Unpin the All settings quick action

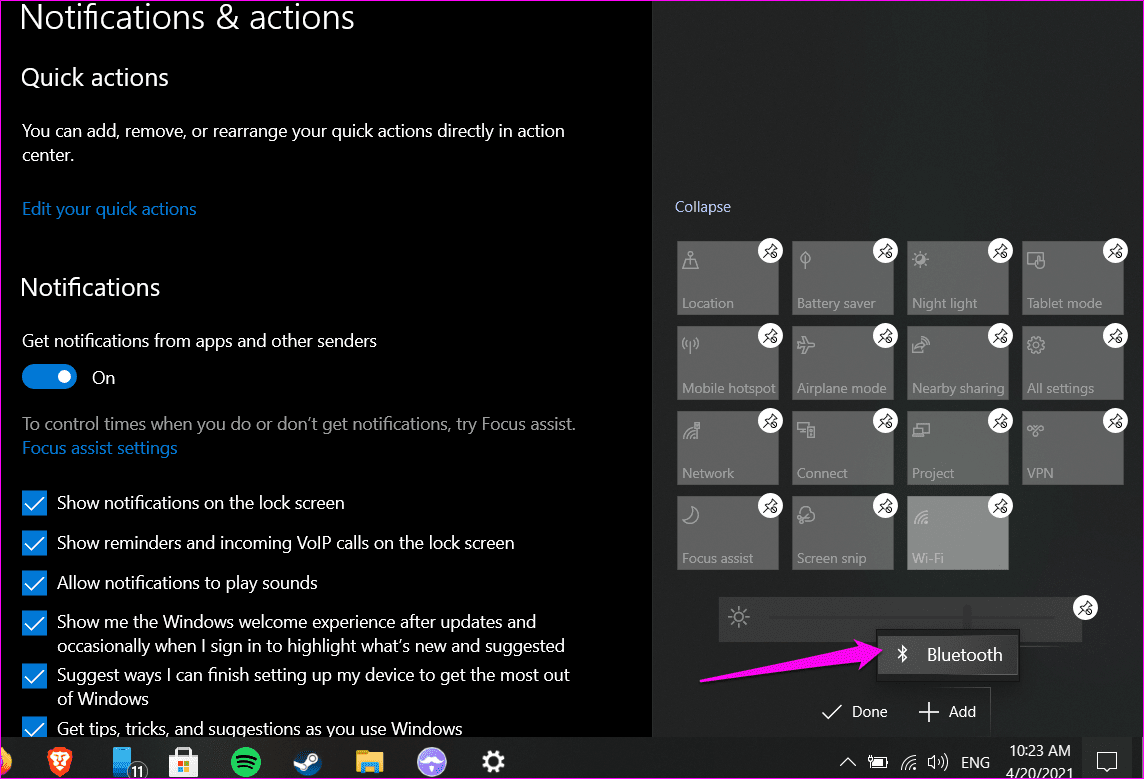pos(1115,336)
